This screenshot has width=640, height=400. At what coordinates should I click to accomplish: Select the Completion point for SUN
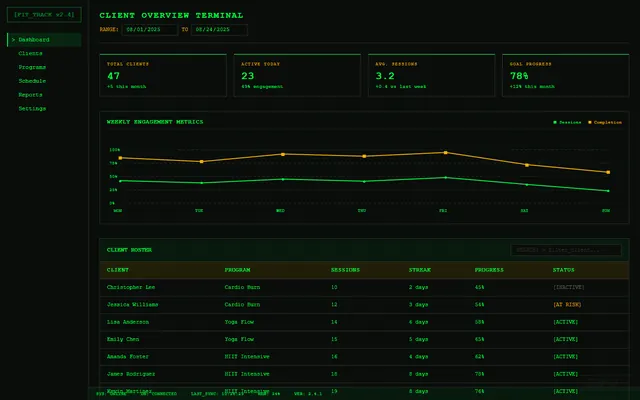[x=608, y=172]
